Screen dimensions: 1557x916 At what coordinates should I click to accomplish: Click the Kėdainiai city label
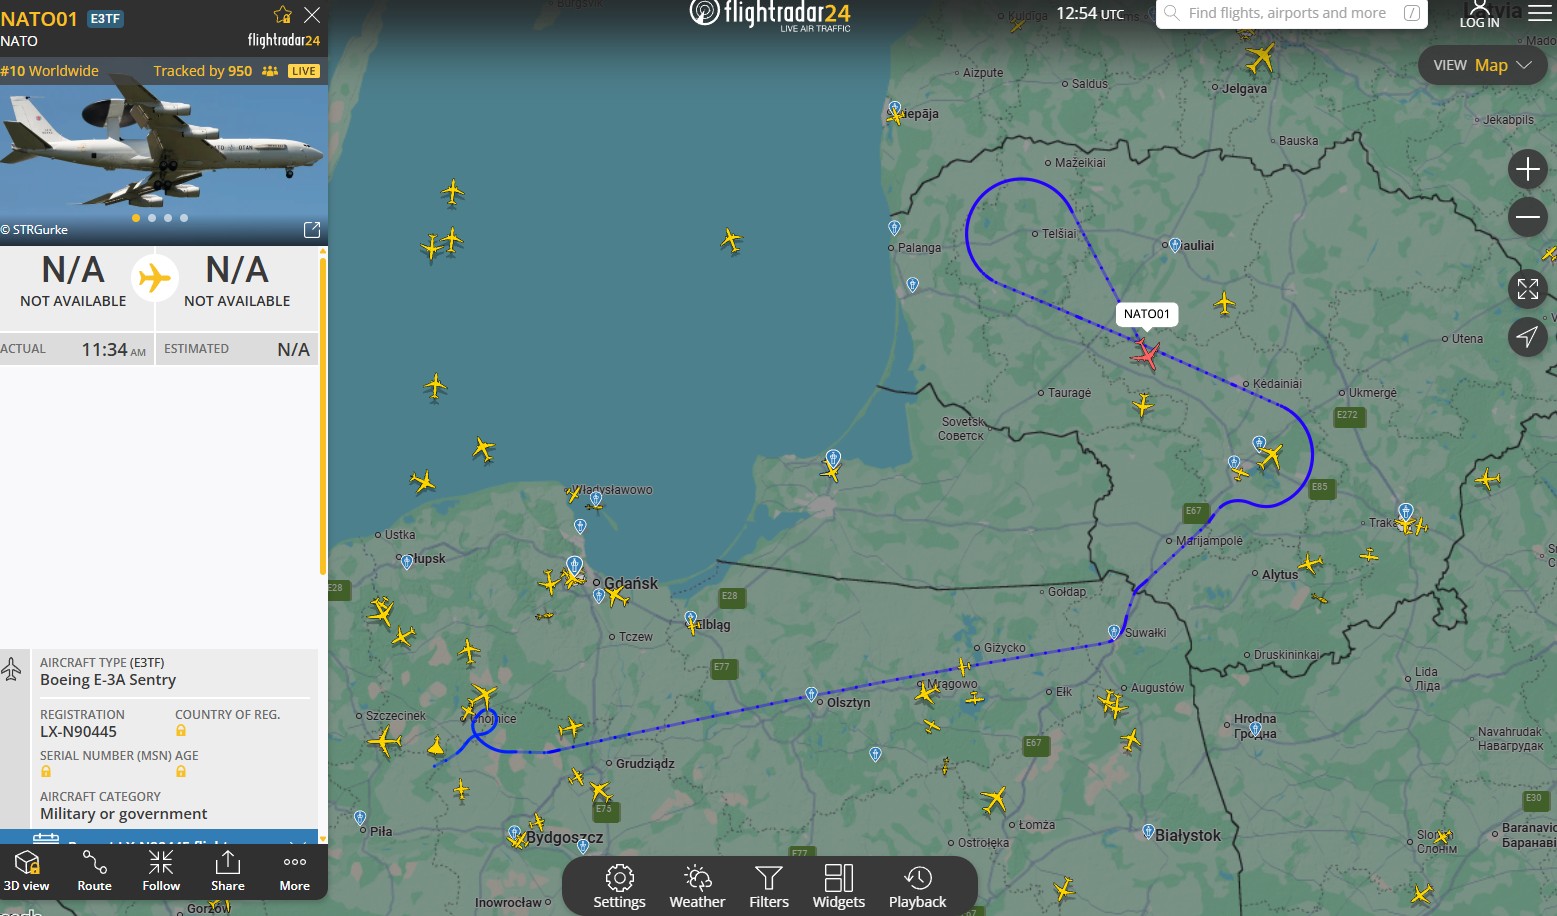point(1277,384)
